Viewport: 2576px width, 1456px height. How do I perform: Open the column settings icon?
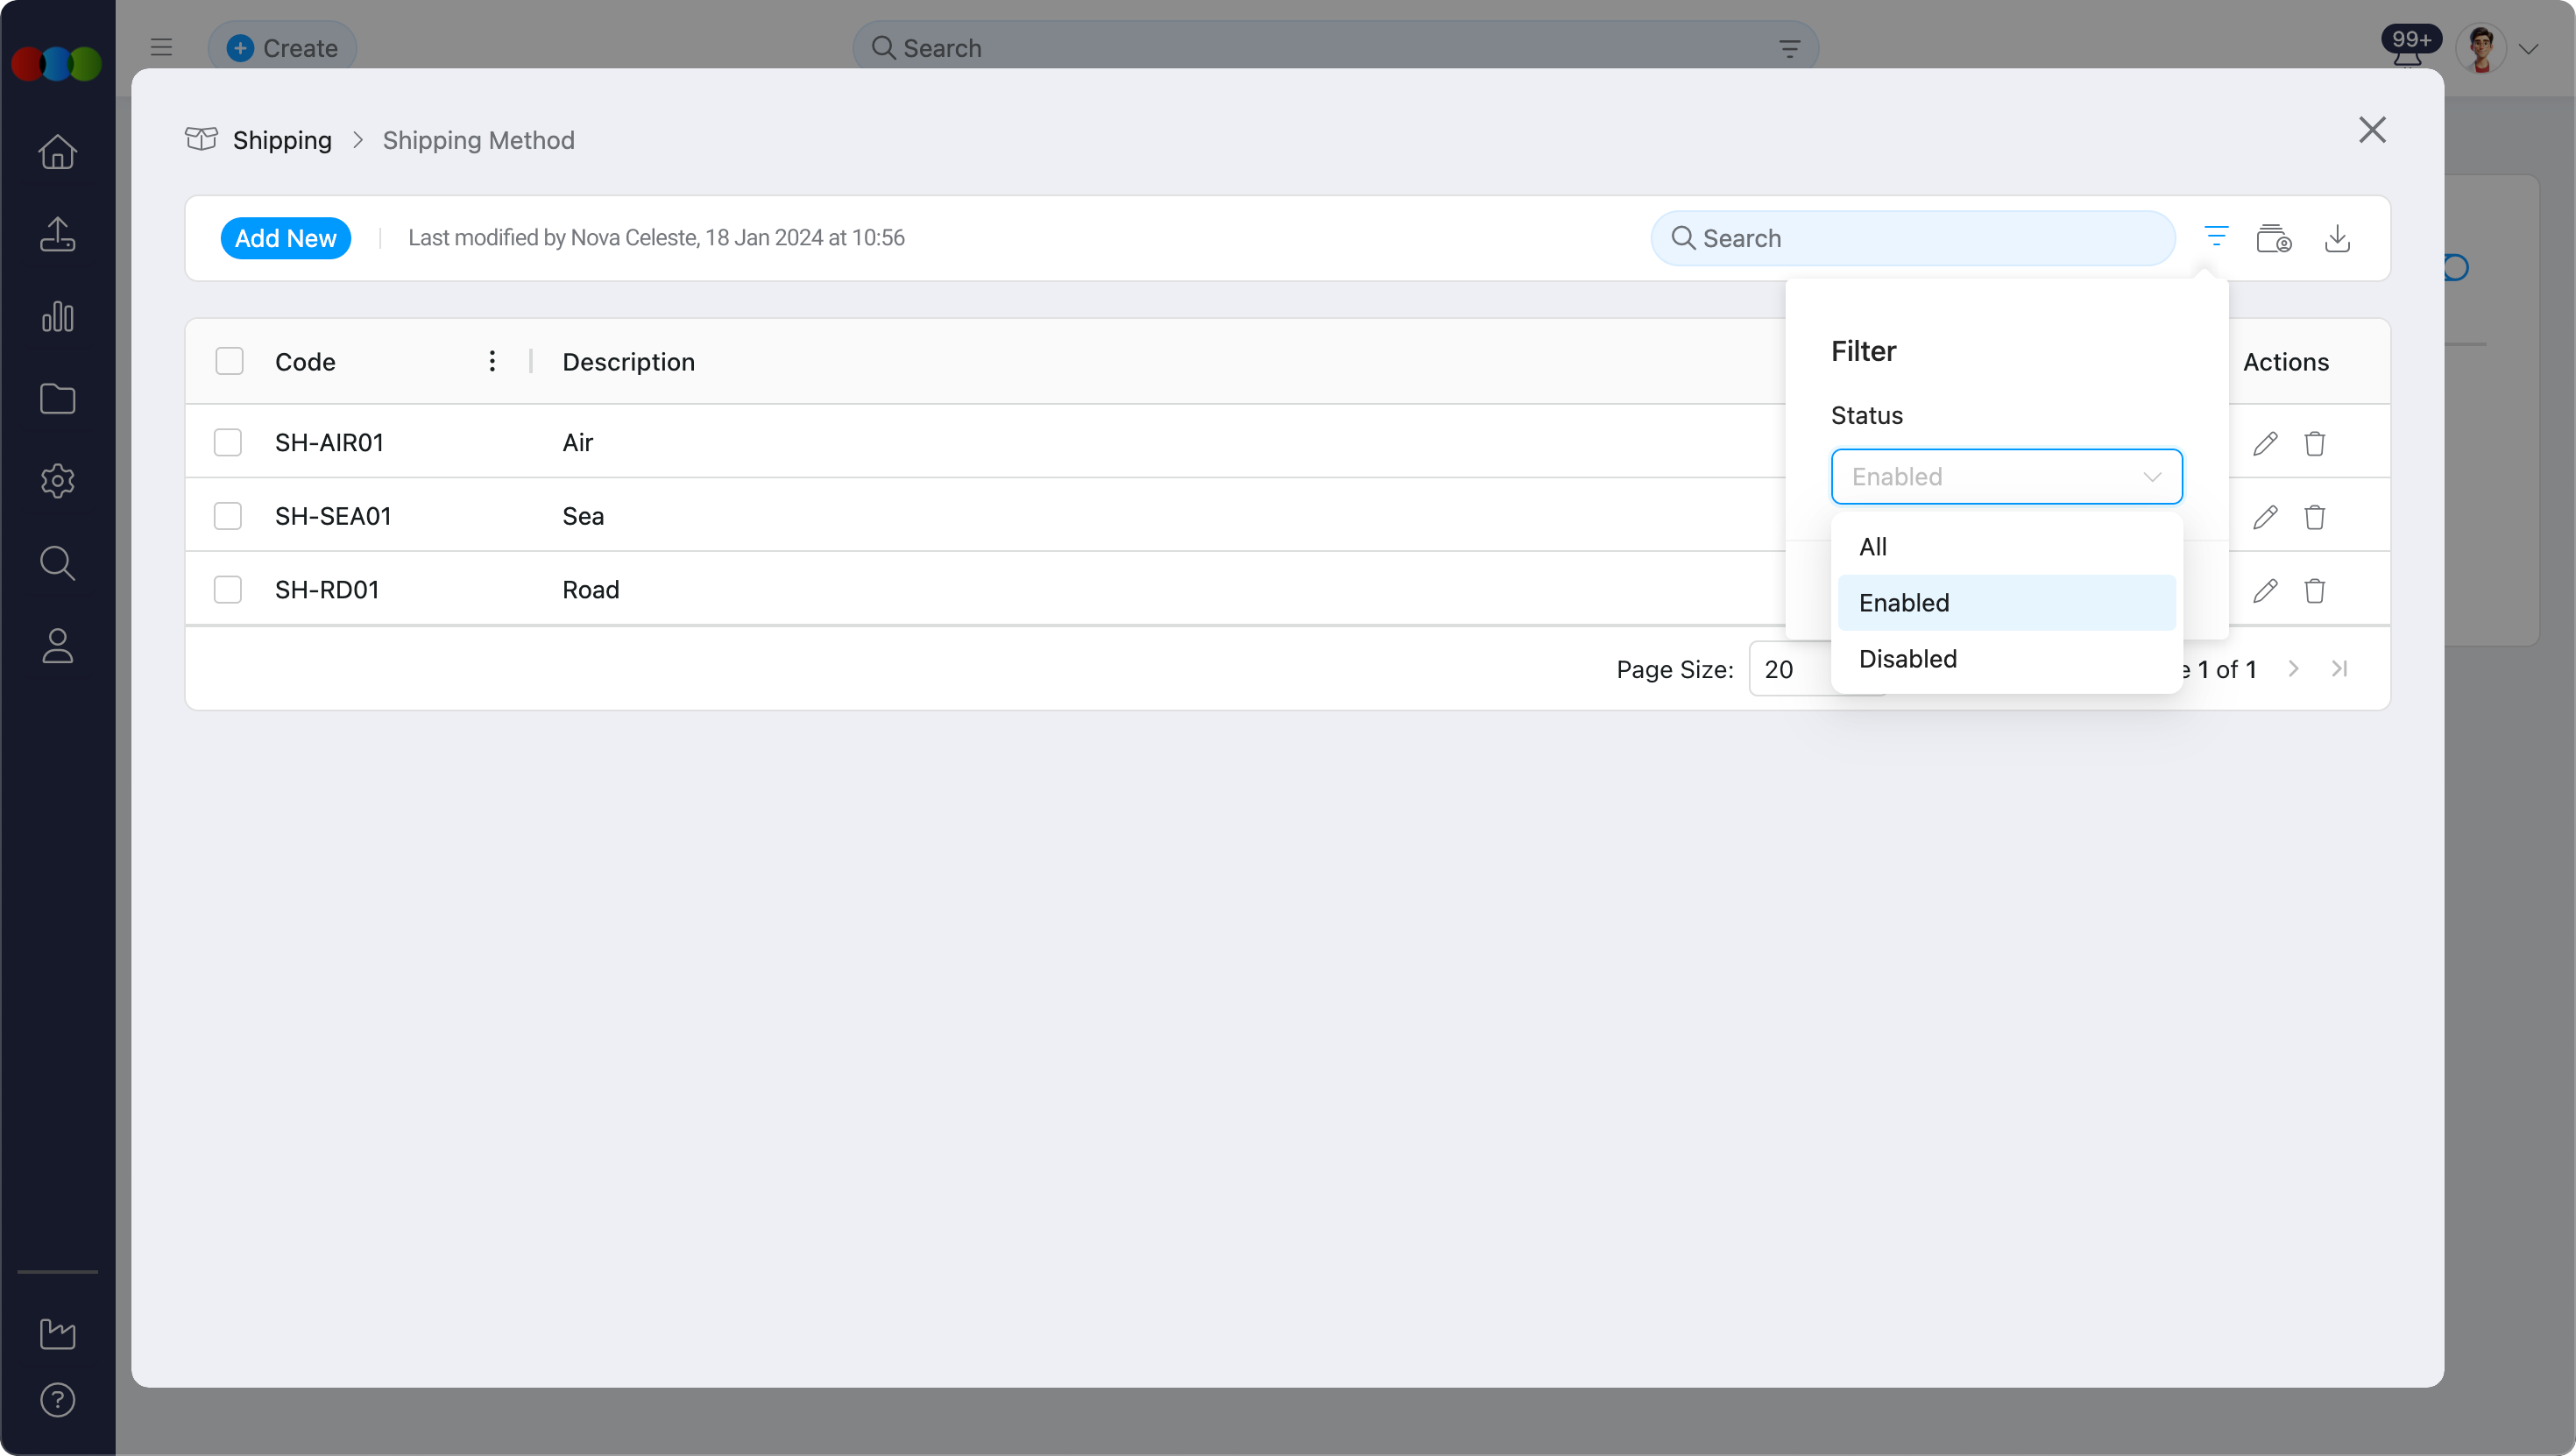click(2273, 238)
